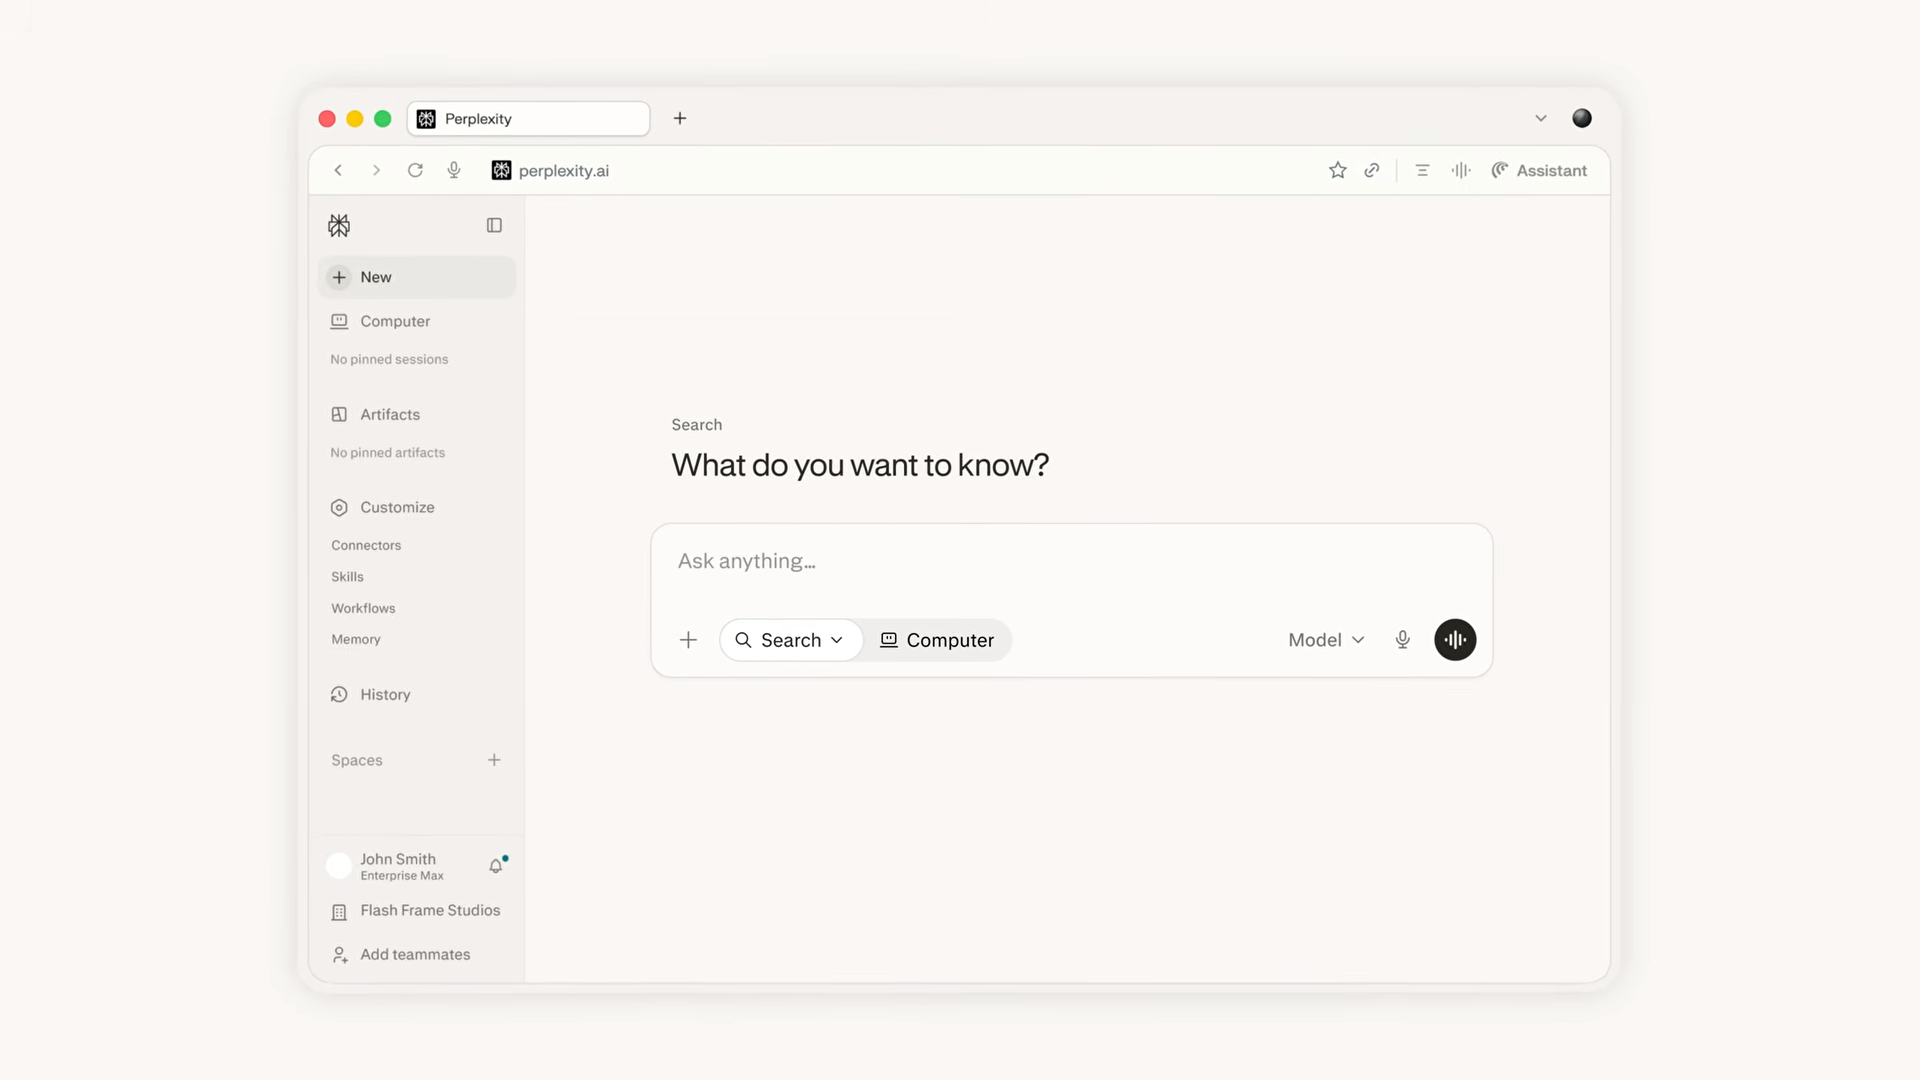Open the Assistant panel

[1539, 170]
